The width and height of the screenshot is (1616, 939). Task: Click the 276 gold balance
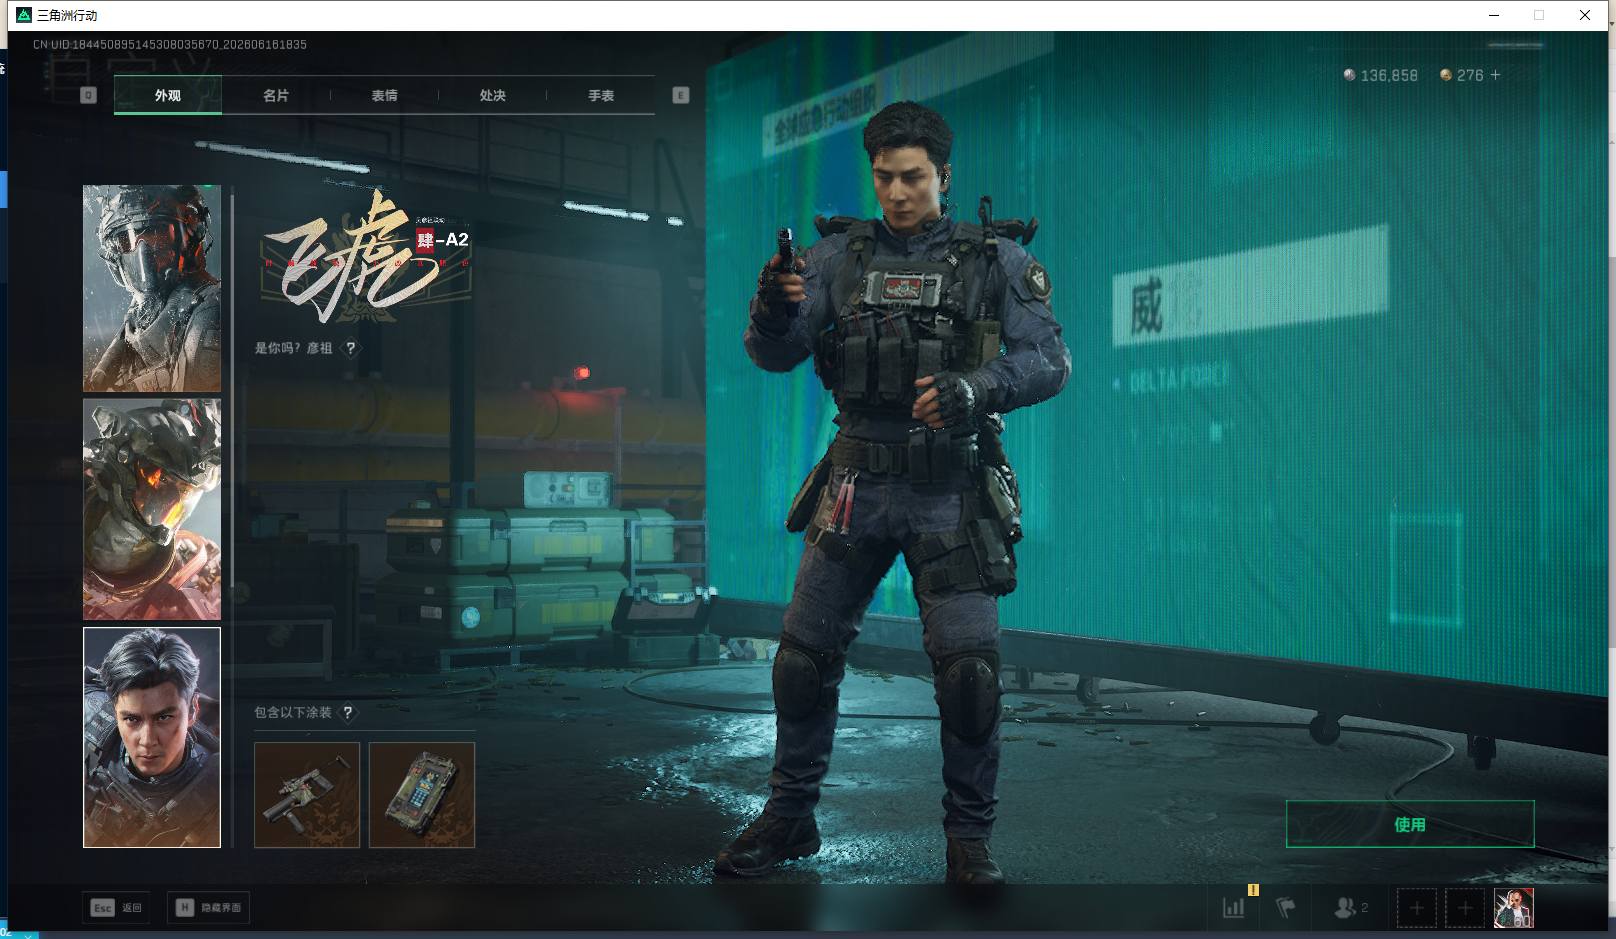point(1470,76)
